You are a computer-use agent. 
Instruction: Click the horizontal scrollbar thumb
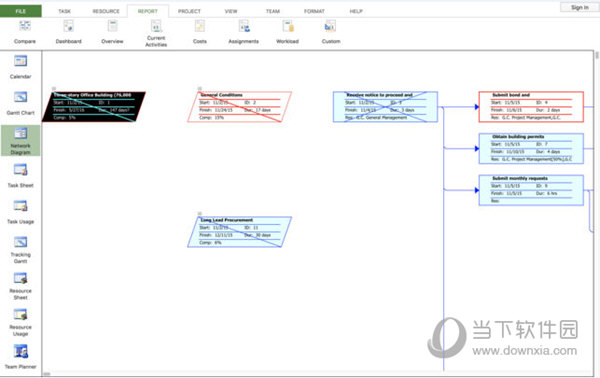(x=46, y=374)
